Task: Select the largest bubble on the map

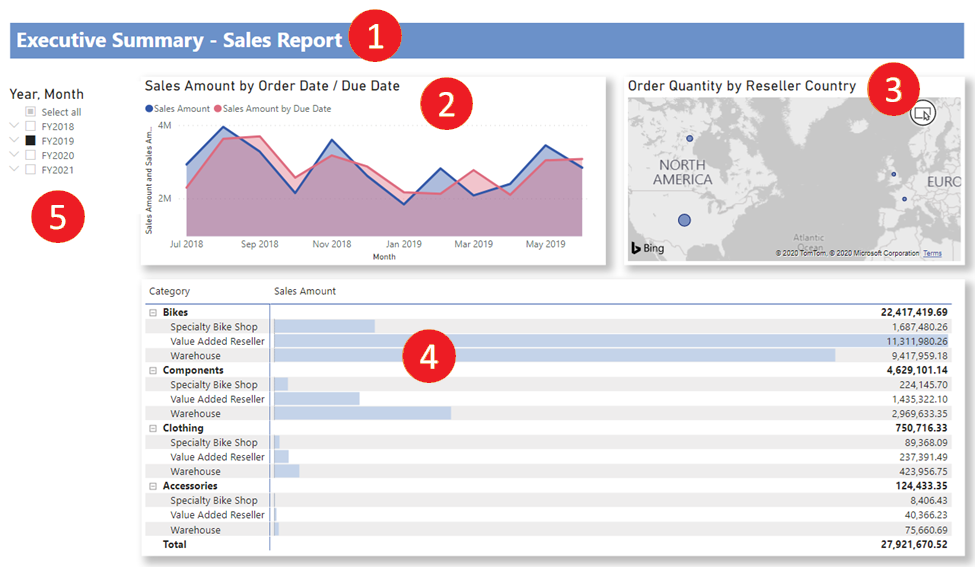Action: (x=684, y=219)
